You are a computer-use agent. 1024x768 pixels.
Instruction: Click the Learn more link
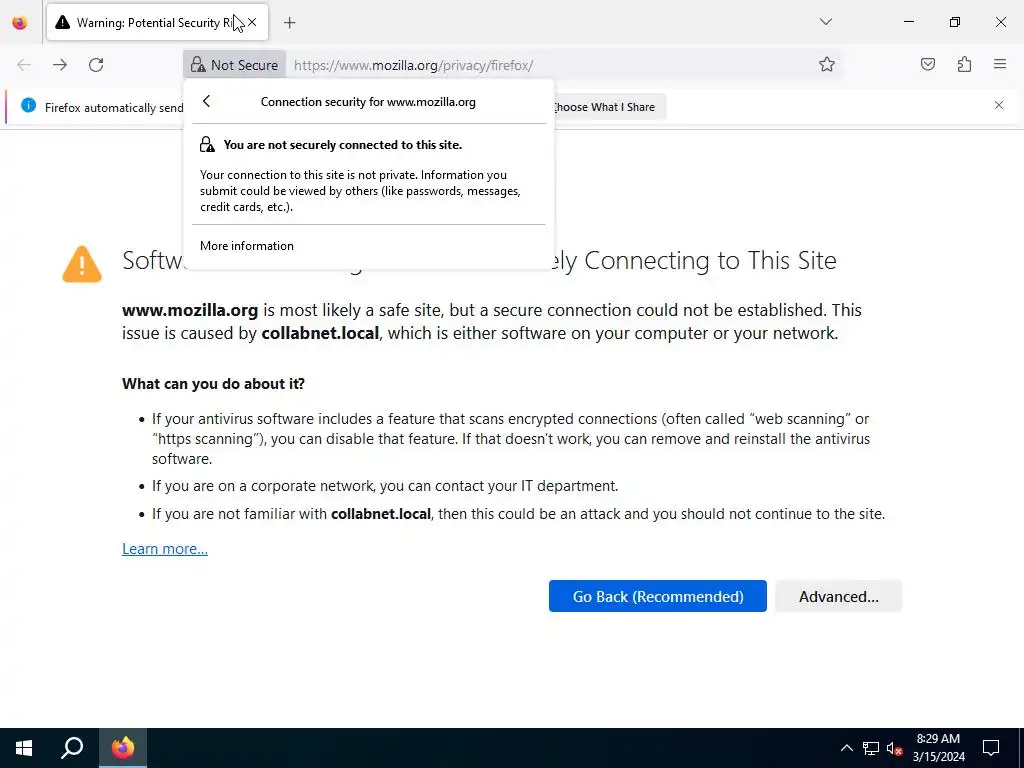coord(165,549)
